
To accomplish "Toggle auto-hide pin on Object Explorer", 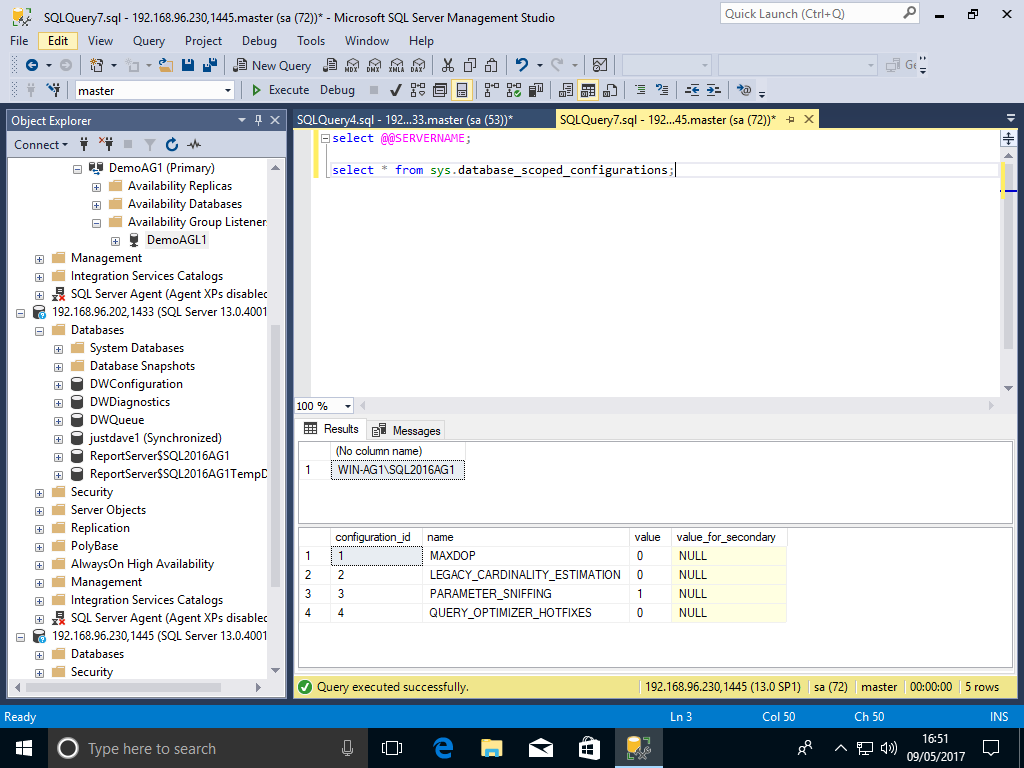I will 259,120.
